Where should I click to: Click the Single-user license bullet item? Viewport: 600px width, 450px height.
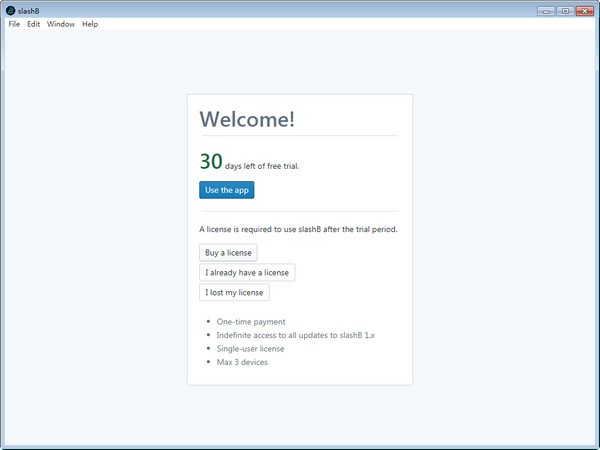click(x=250, y=349)
